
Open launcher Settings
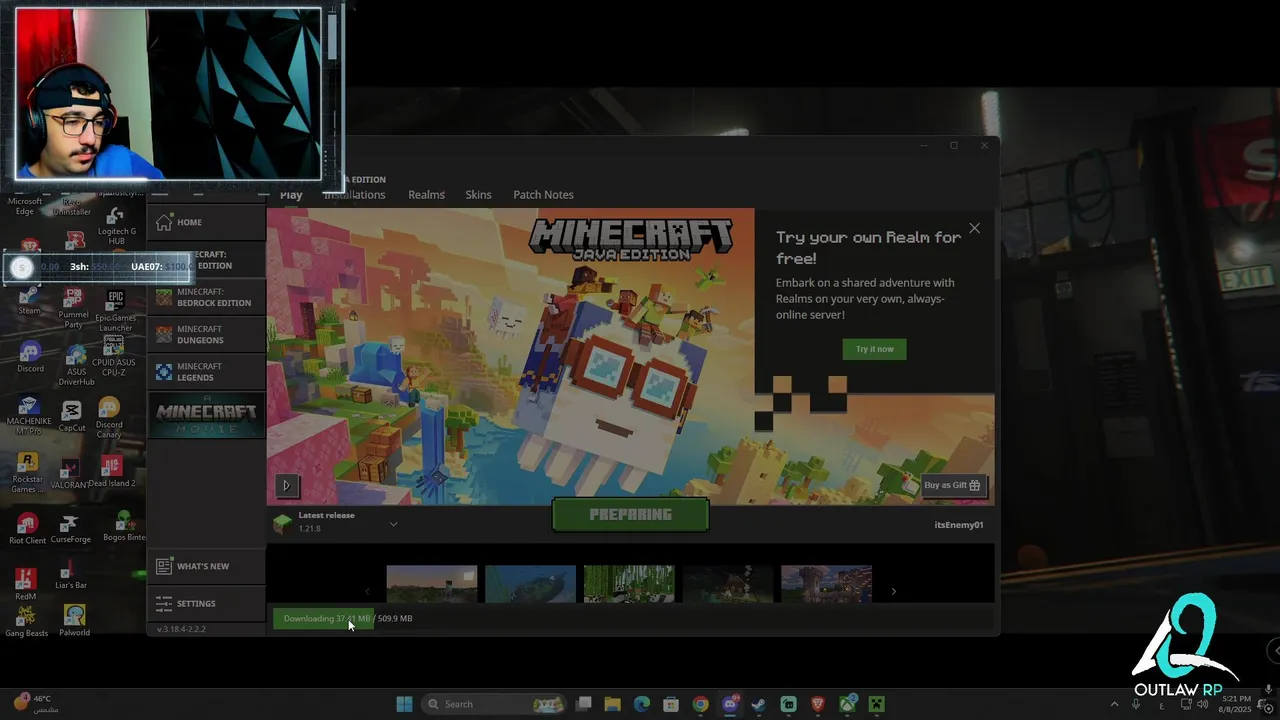[206, 603]
